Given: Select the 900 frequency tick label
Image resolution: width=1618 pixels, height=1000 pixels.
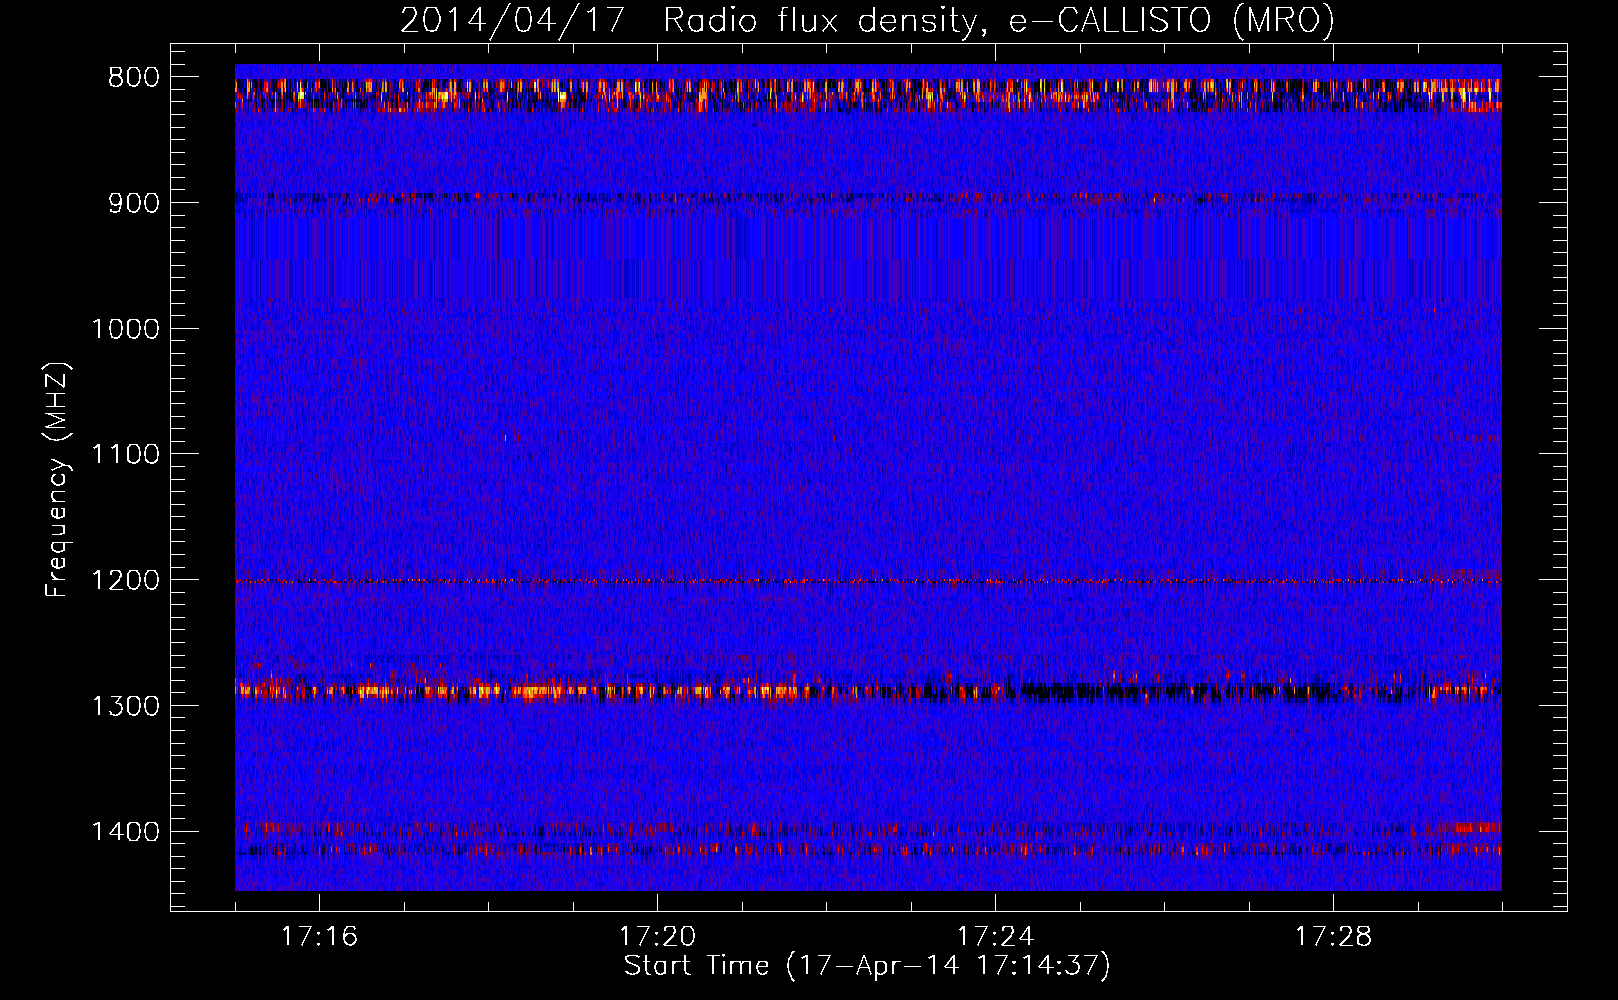Looking at the screenshot, I should pos(134,203).
